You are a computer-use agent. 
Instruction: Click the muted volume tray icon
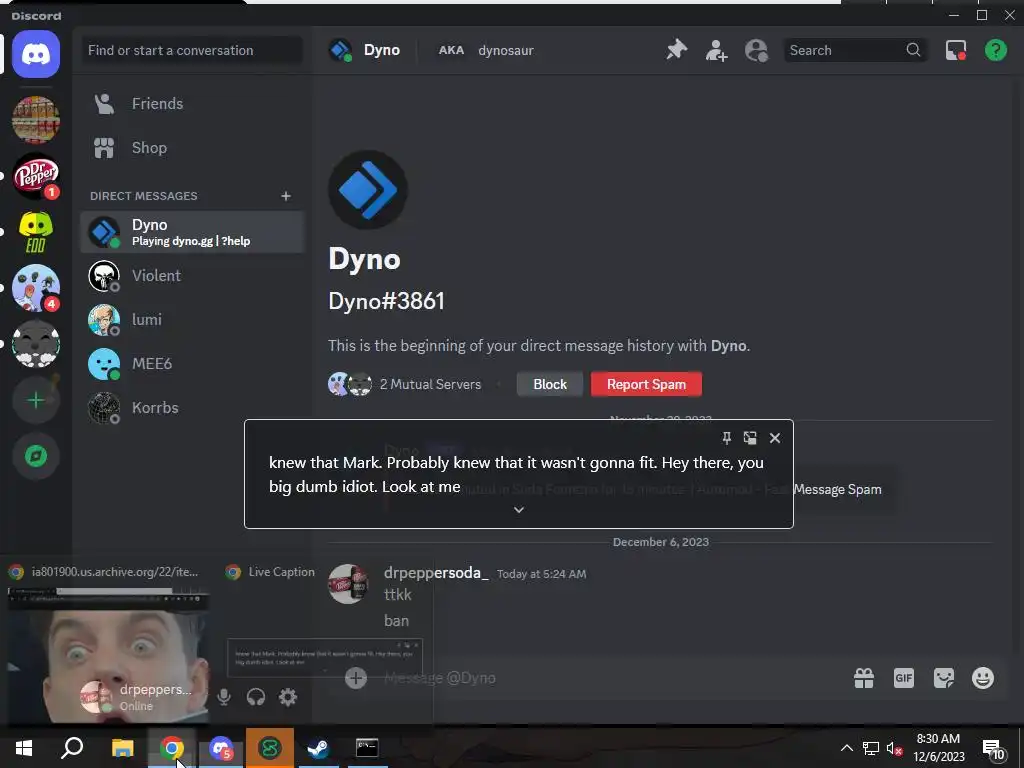[x=894, y=748]
